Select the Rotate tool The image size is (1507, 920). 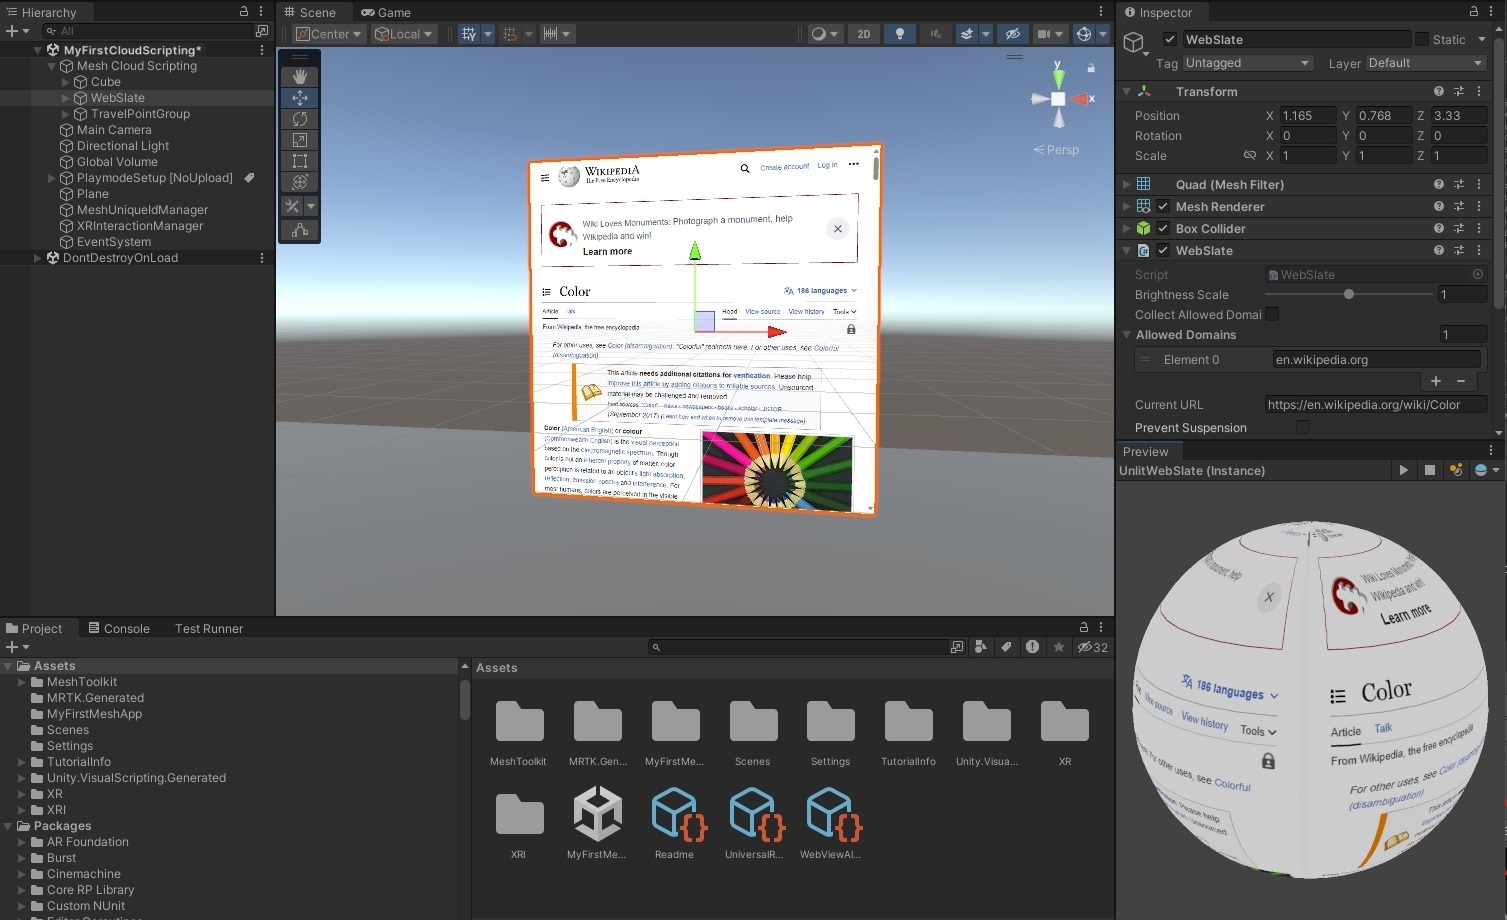(x=300, y=119)
